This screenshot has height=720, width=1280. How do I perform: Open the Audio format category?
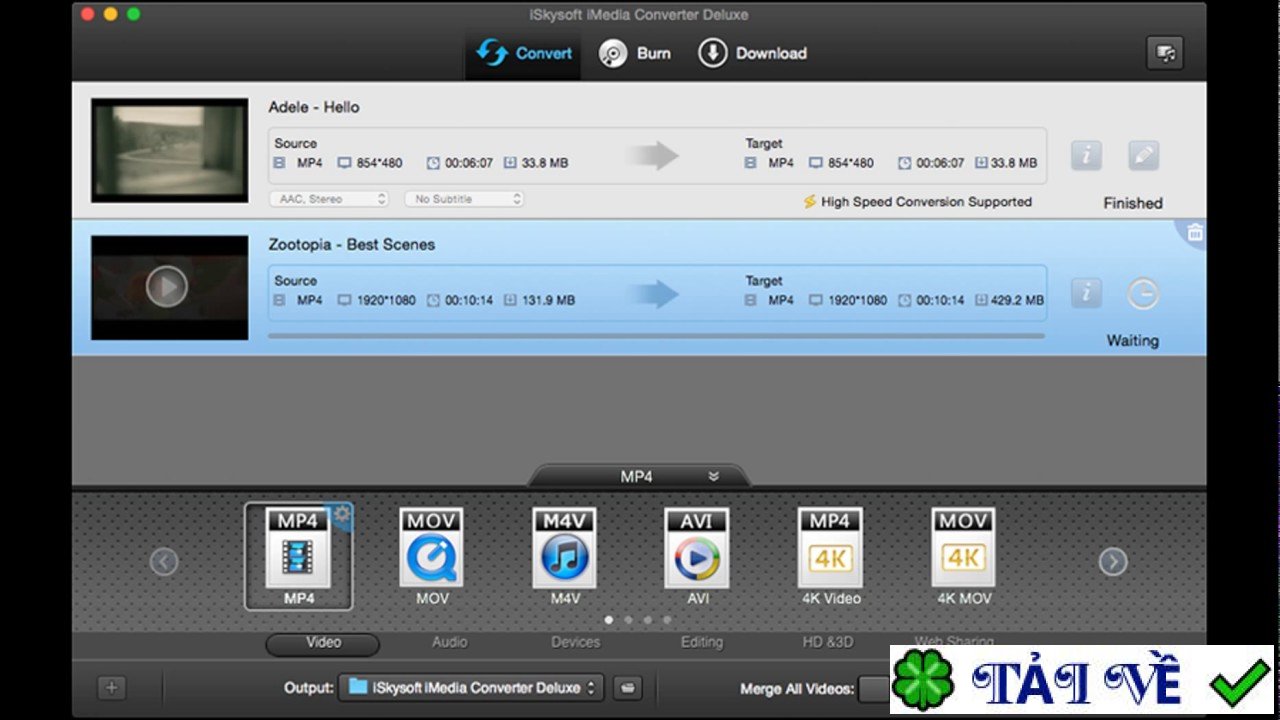449,642
